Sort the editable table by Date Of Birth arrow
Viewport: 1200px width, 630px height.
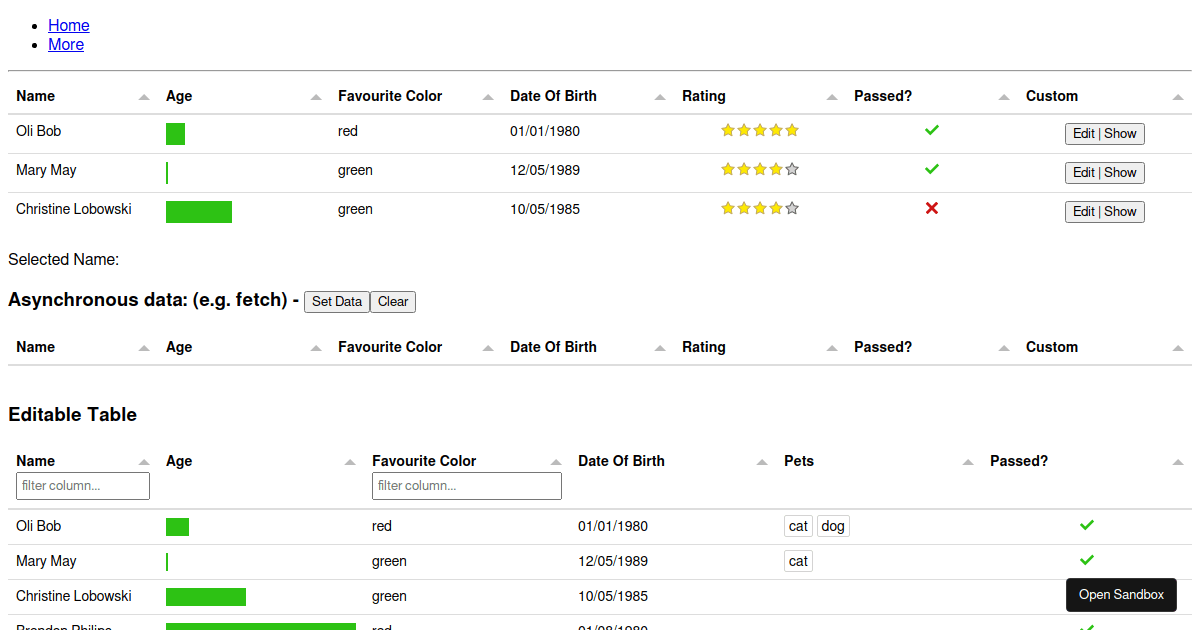[762, 462]
